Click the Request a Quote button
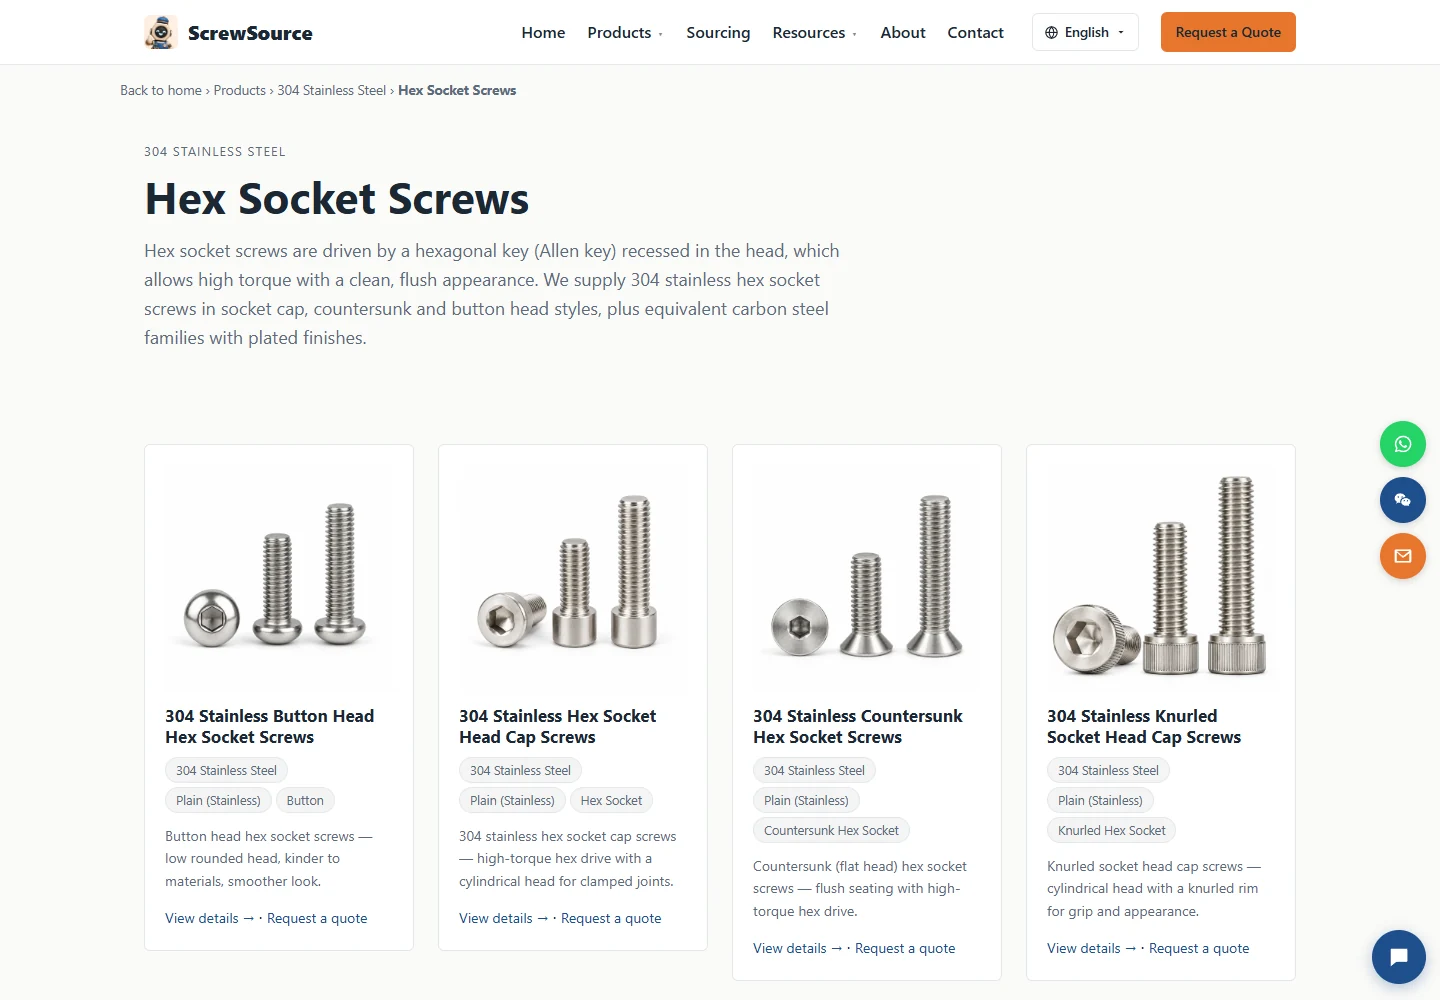Image resolution: width=1440 pixels, height=1000 pixels. coord(1228,32)
